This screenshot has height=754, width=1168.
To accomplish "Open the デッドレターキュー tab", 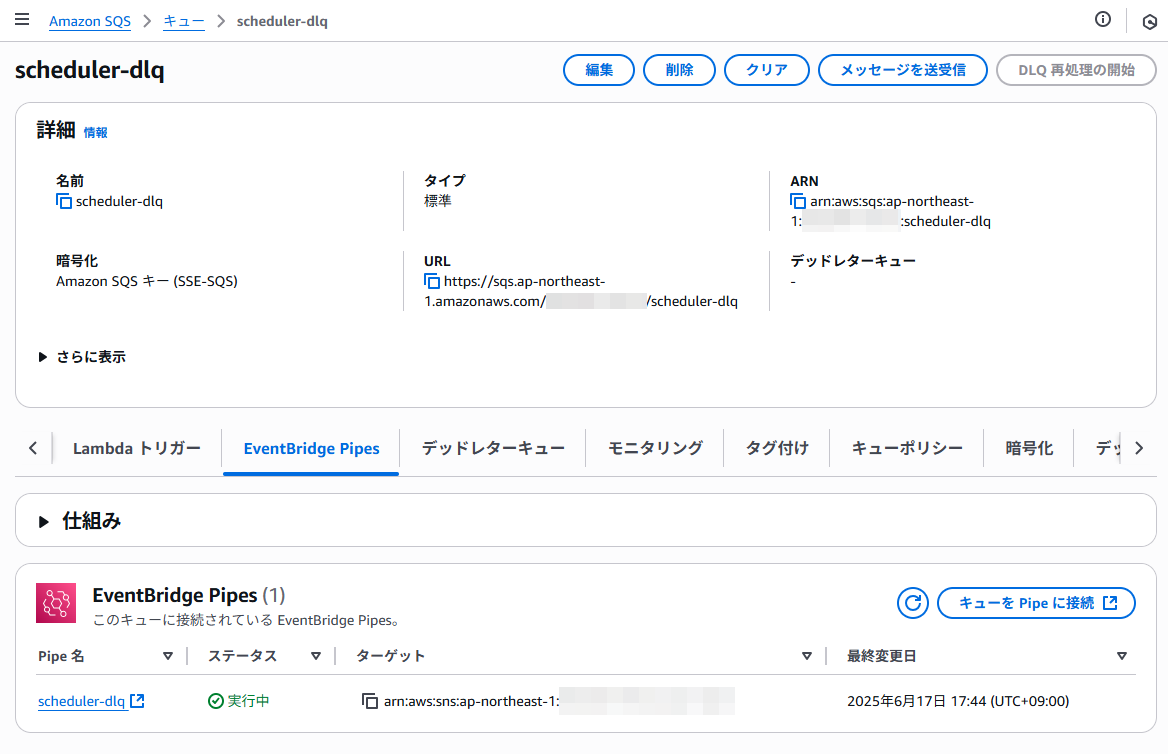I will 493,449.
